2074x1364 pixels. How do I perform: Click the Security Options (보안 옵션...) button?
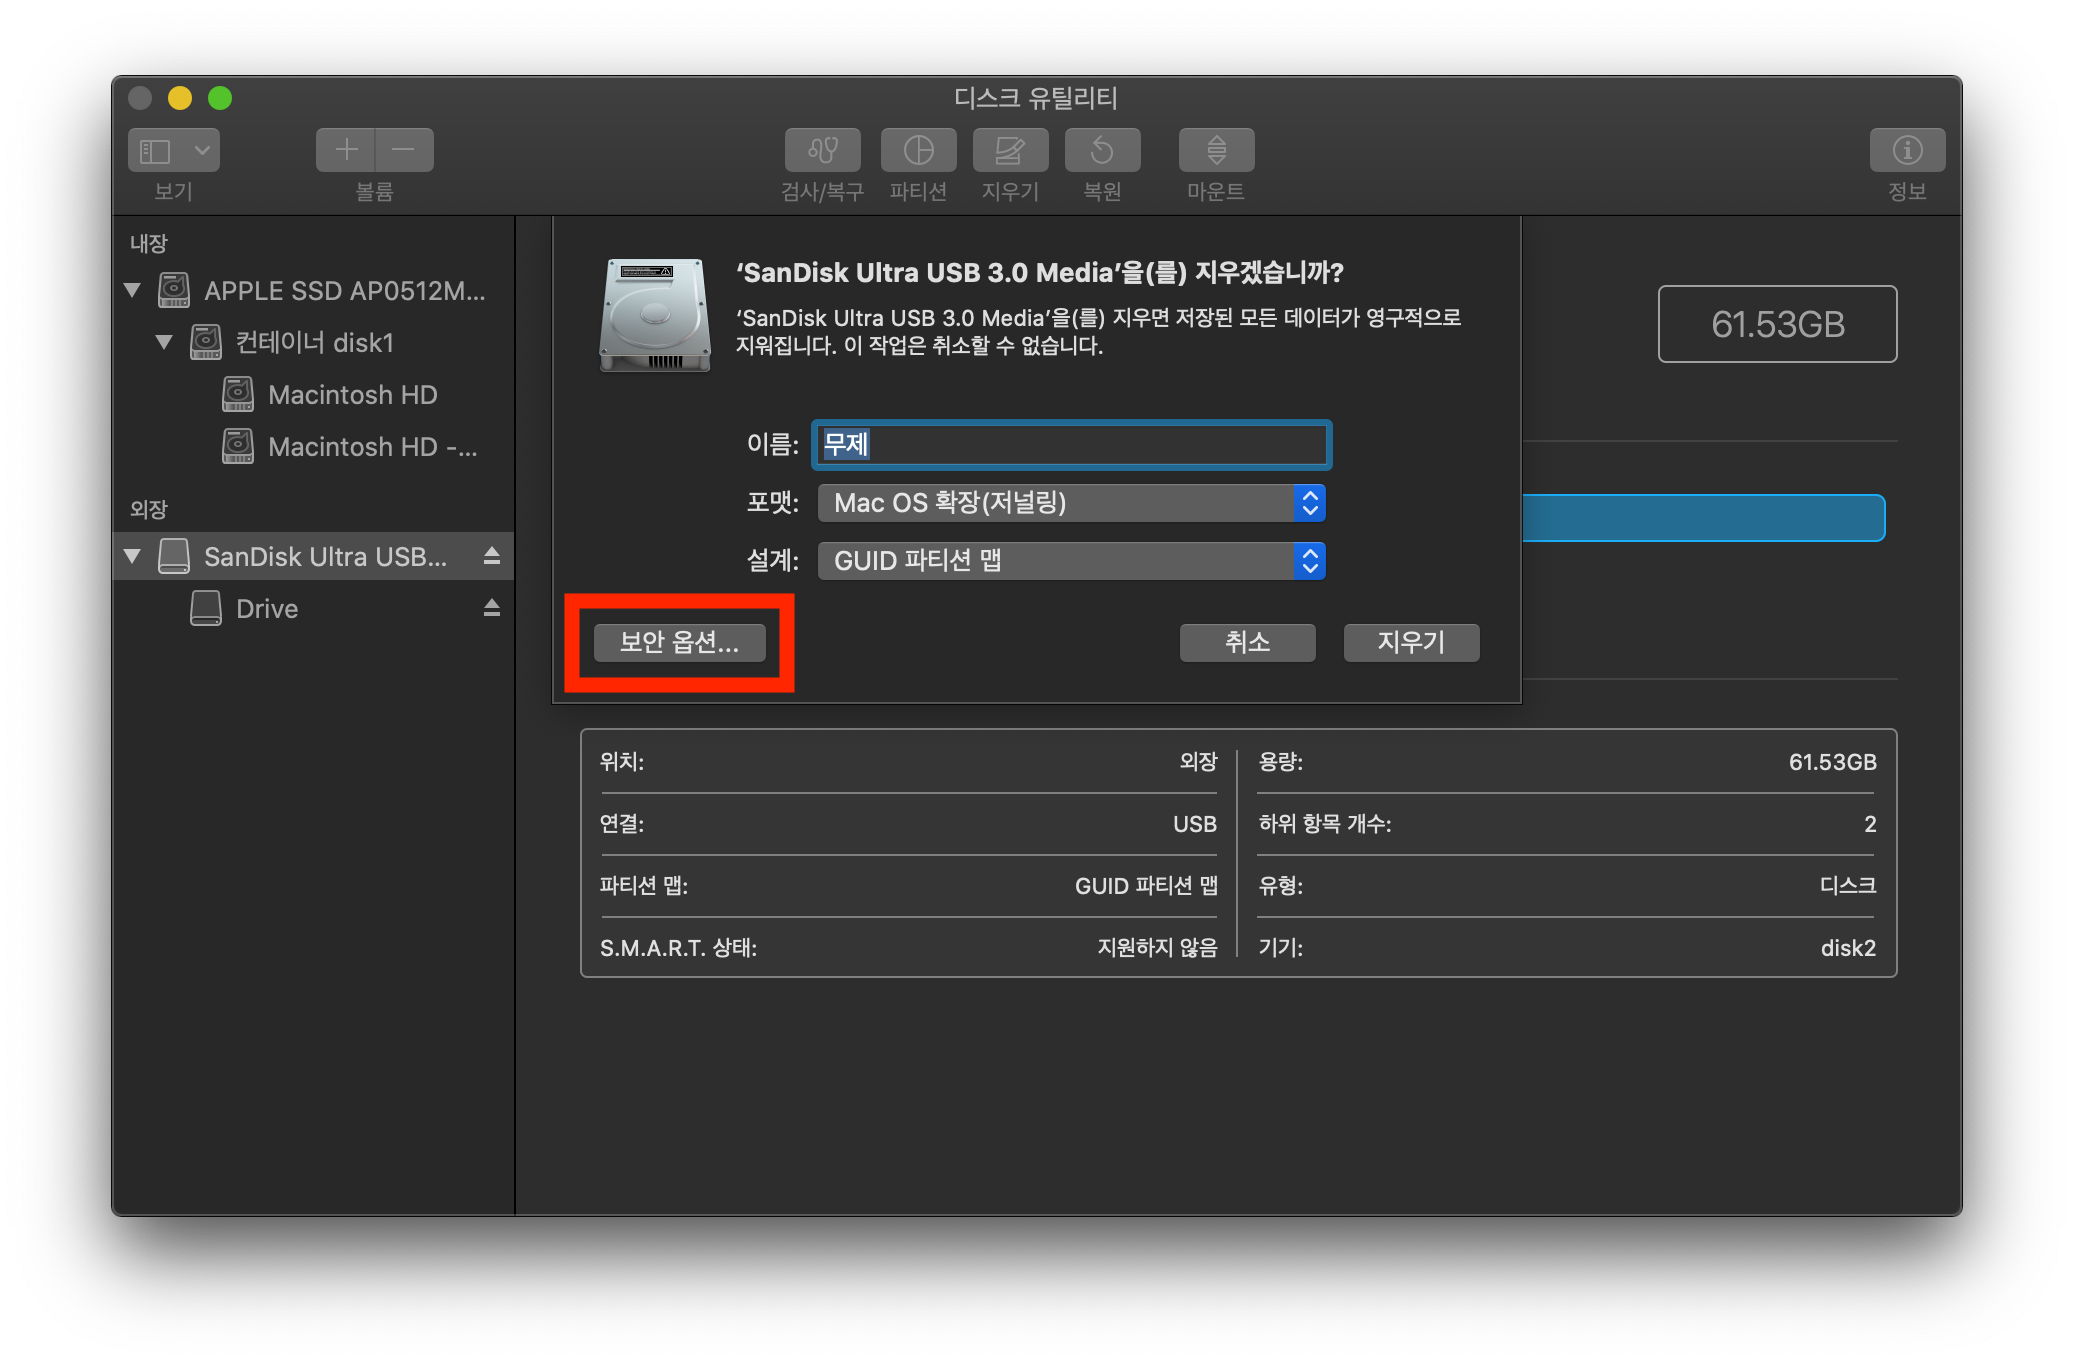pyautogui.click(x=679, y=642)
